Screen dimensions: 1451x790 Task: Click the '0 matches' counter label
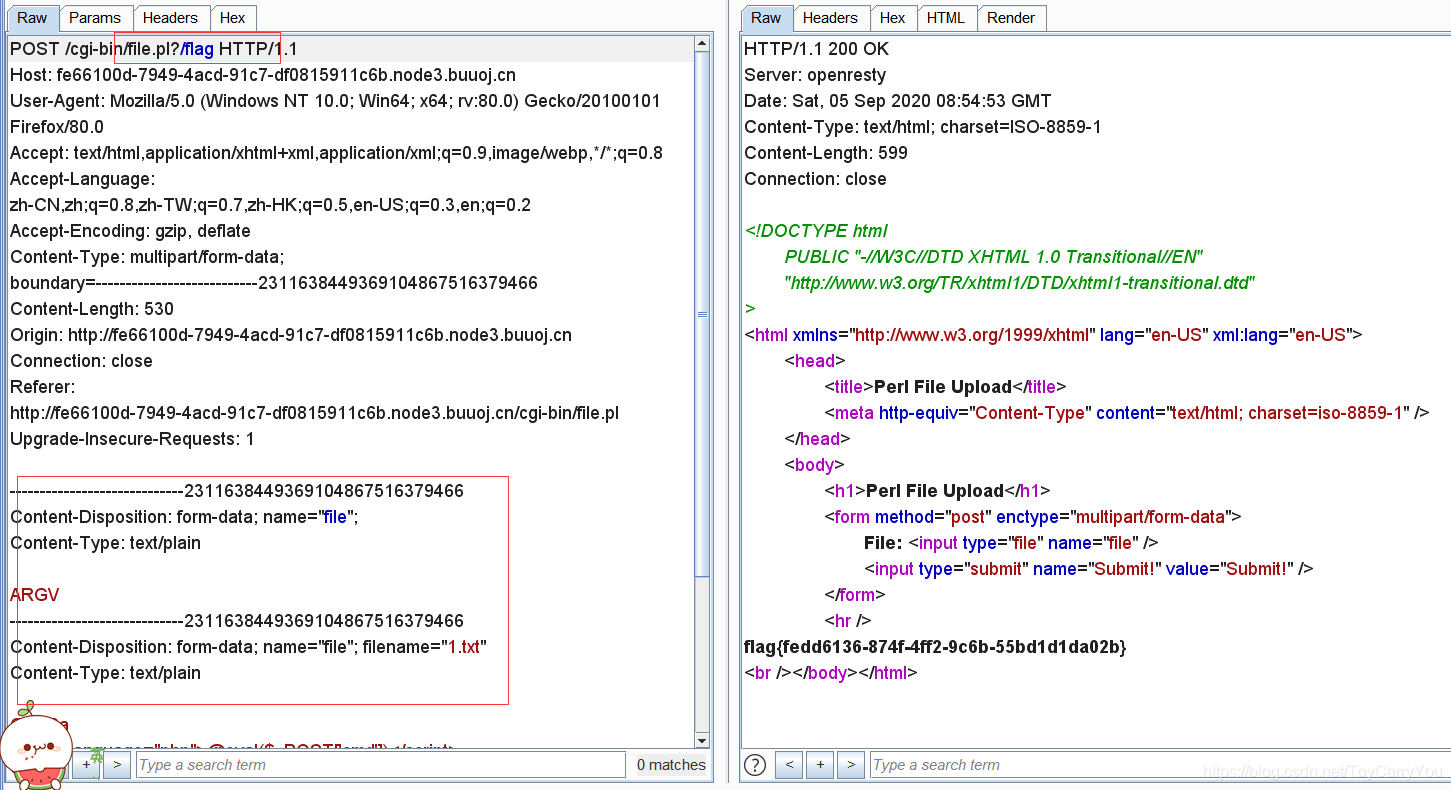(671, 765)
